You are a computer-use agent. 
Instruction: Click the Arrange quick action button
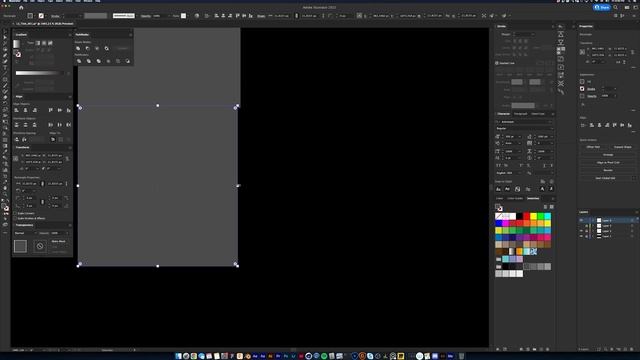pos(608,155)
